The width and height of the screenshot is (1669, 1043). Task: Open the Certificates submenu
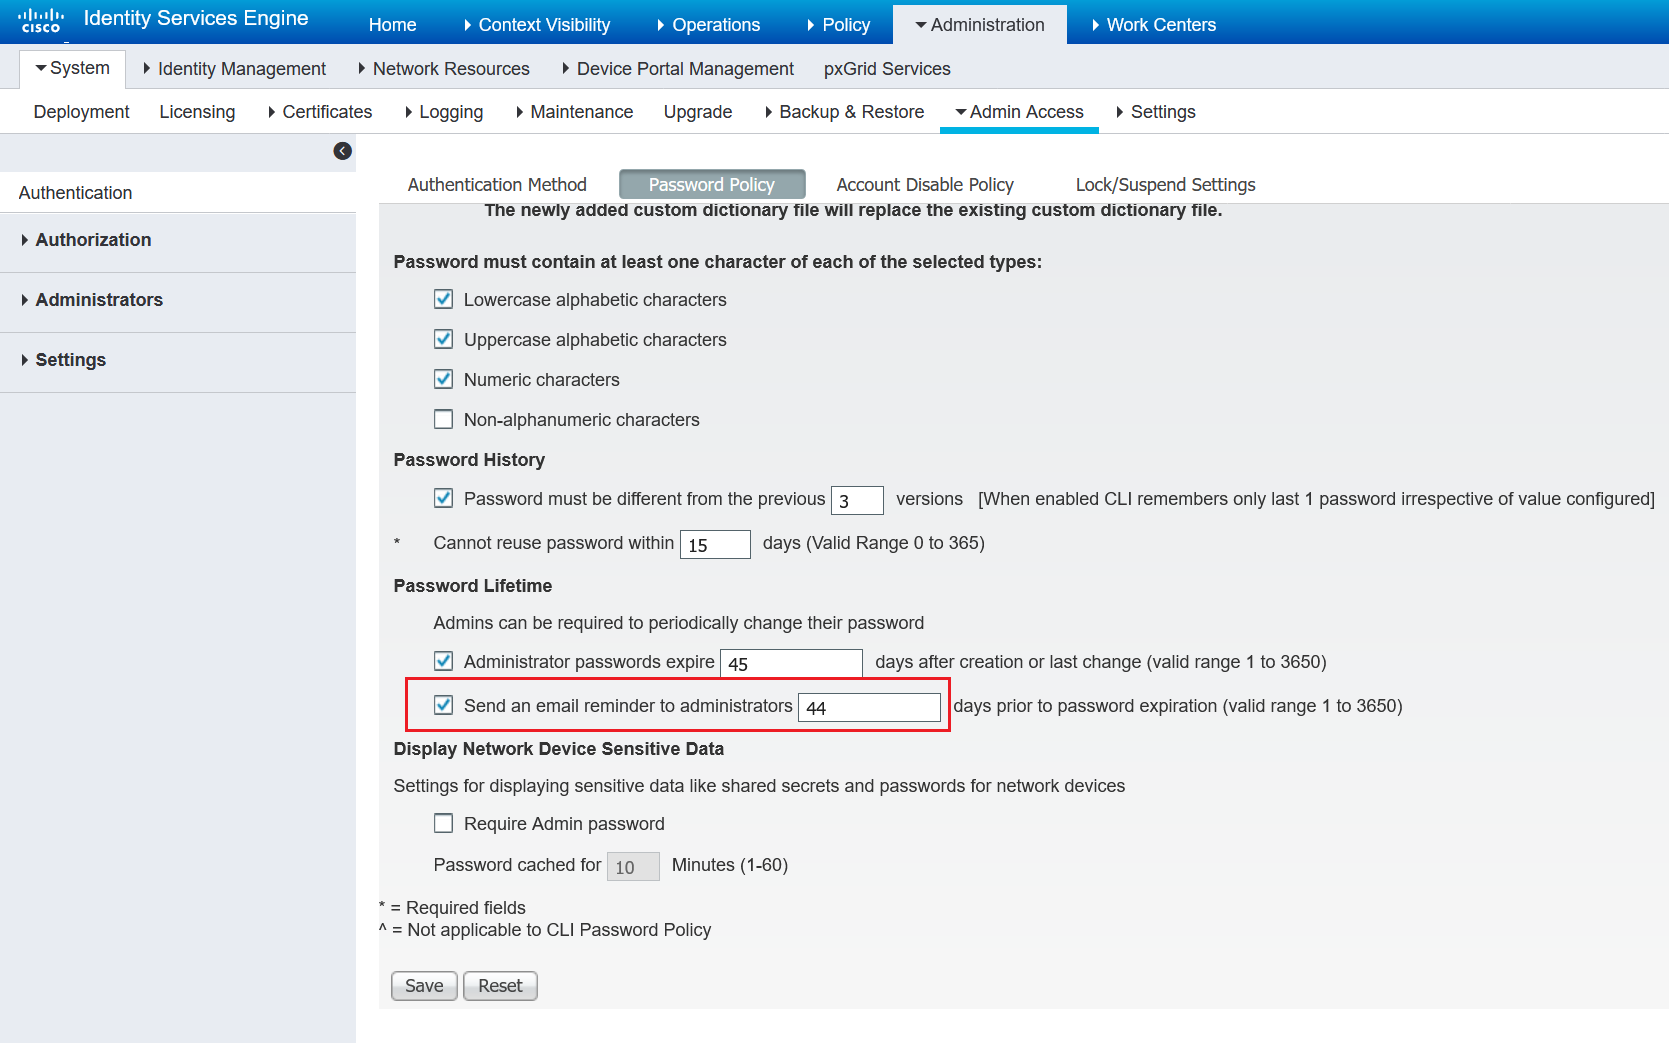pos(326,111)
